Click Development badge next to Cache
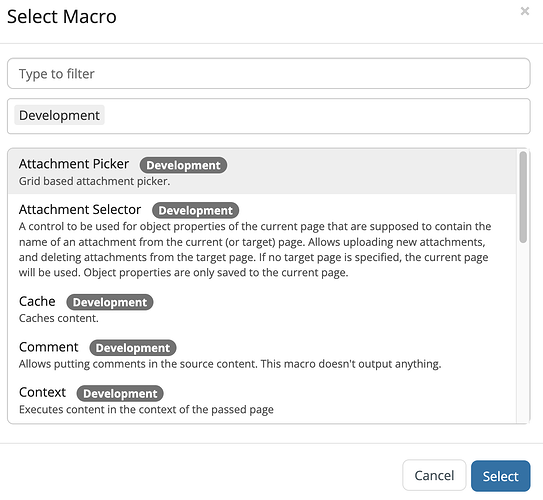The width and height of the screenshot is (543, 500). pos(110,302)
